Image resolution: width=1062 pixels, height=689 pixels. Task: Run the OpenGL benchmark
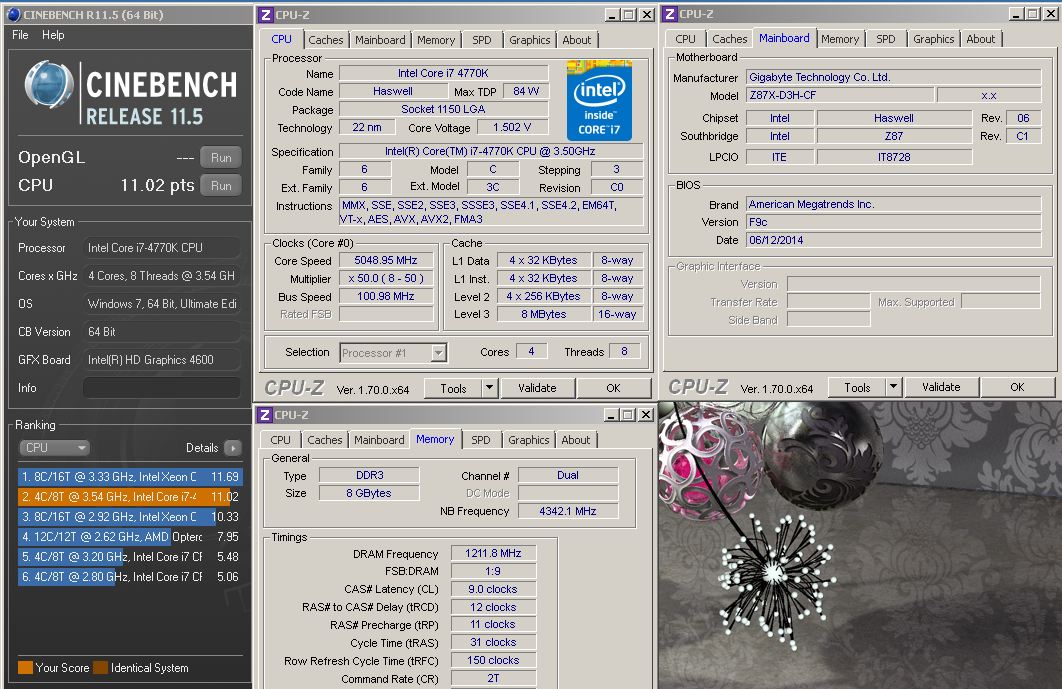221,157
